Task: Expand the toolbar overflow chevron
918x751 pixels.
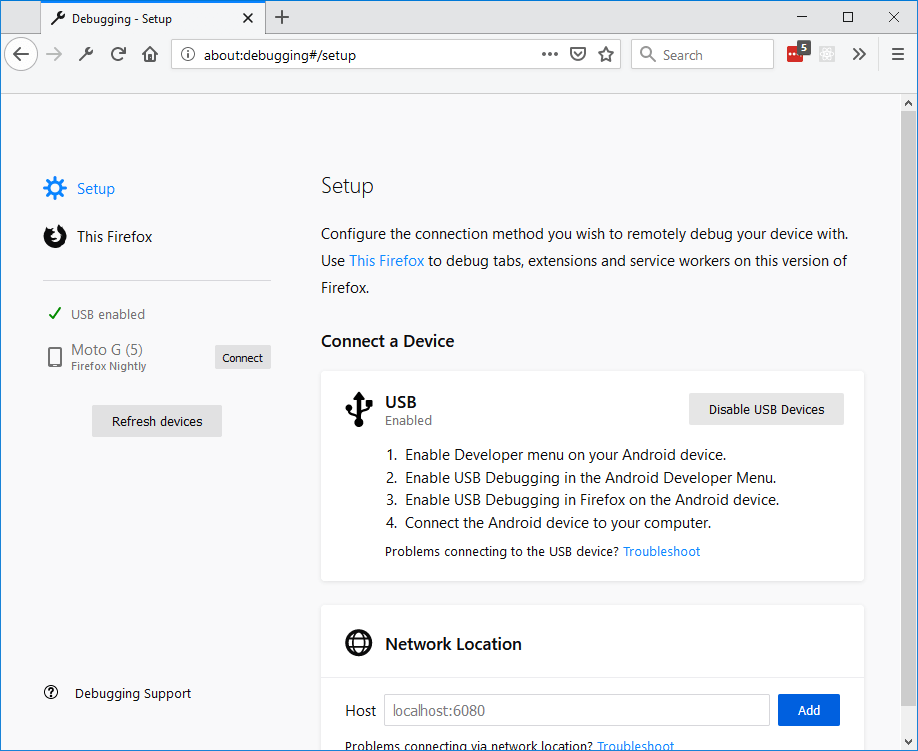Action: [859, 54]
